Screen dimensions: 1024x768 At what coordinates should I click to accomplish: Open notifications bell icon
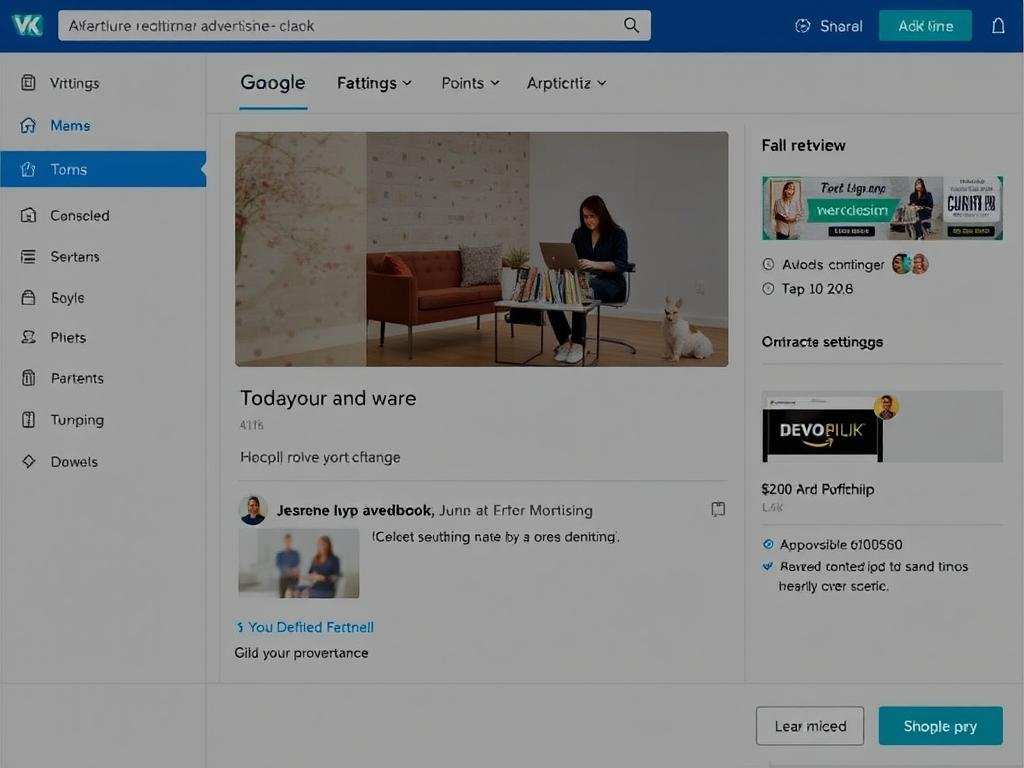[x=997, y=26]
